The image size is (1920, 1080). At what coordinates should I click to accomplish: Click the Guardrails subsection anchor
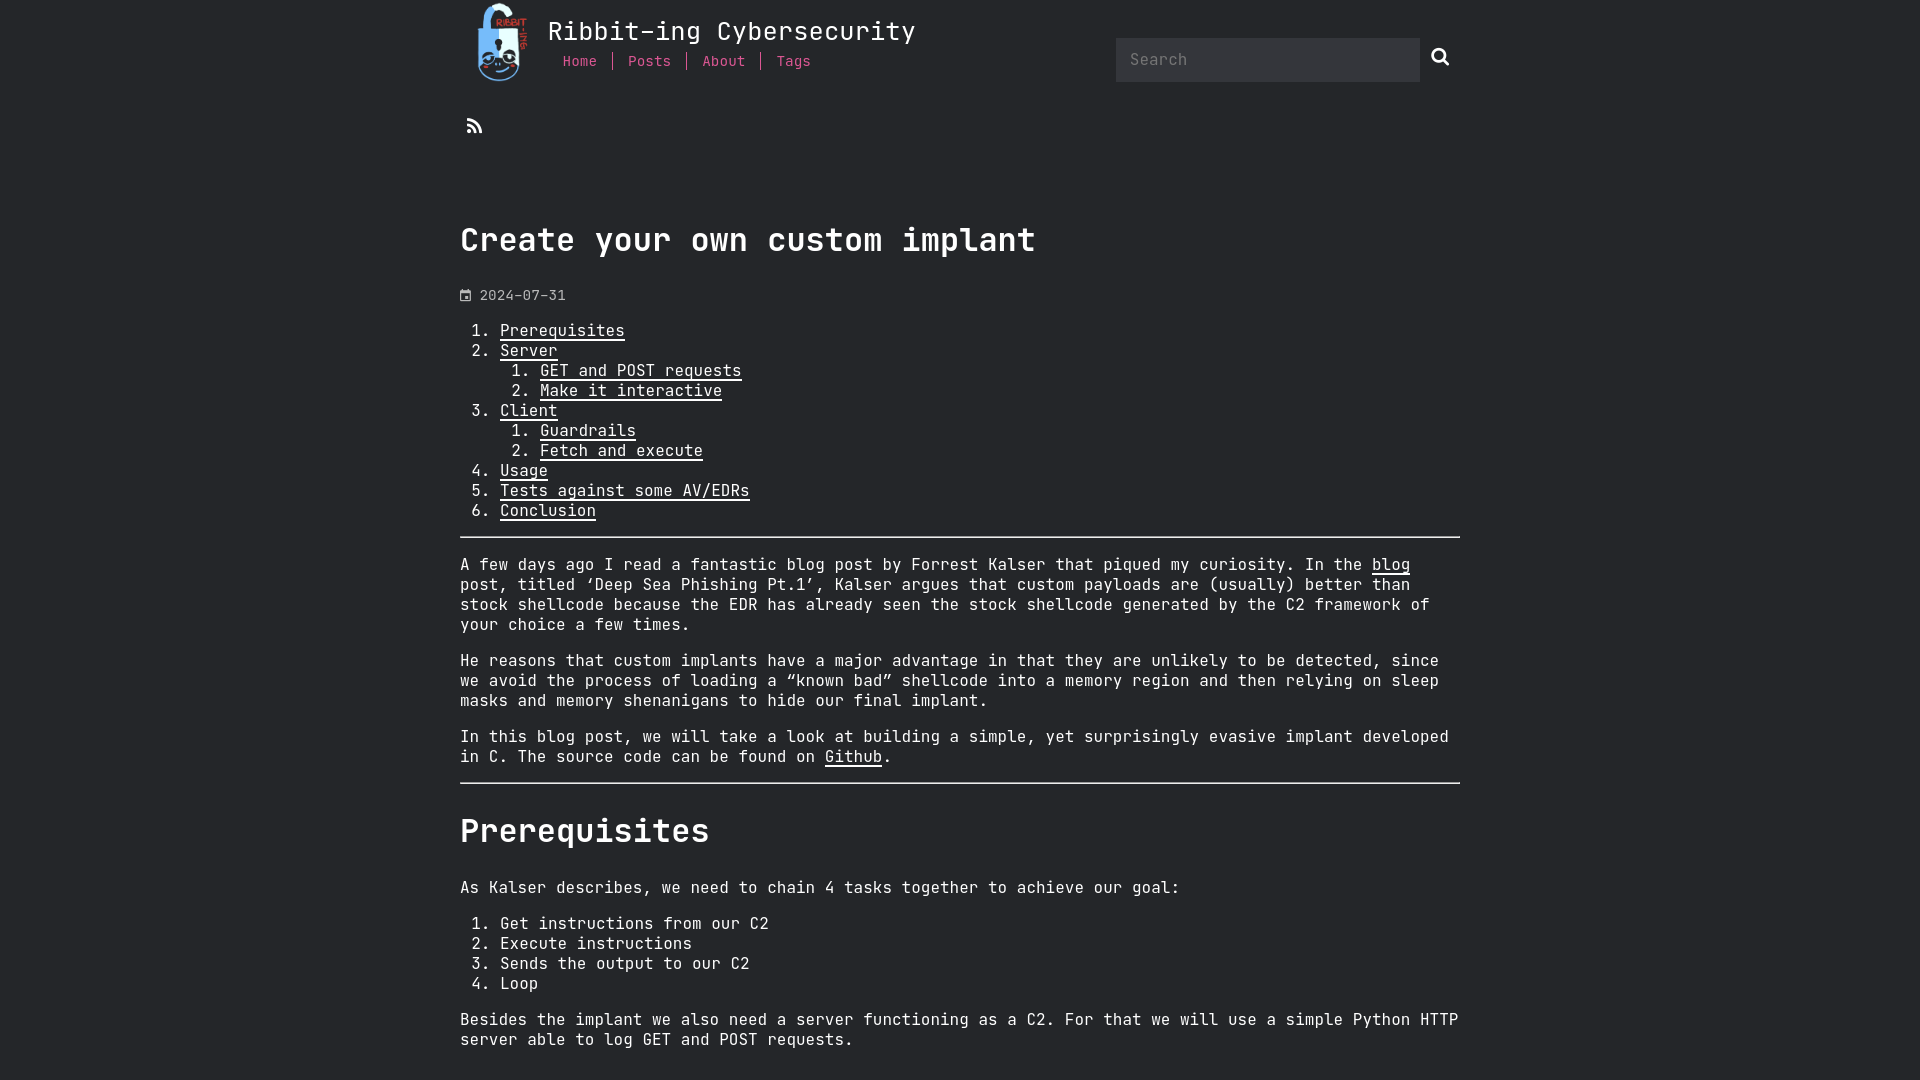[587, 430]
